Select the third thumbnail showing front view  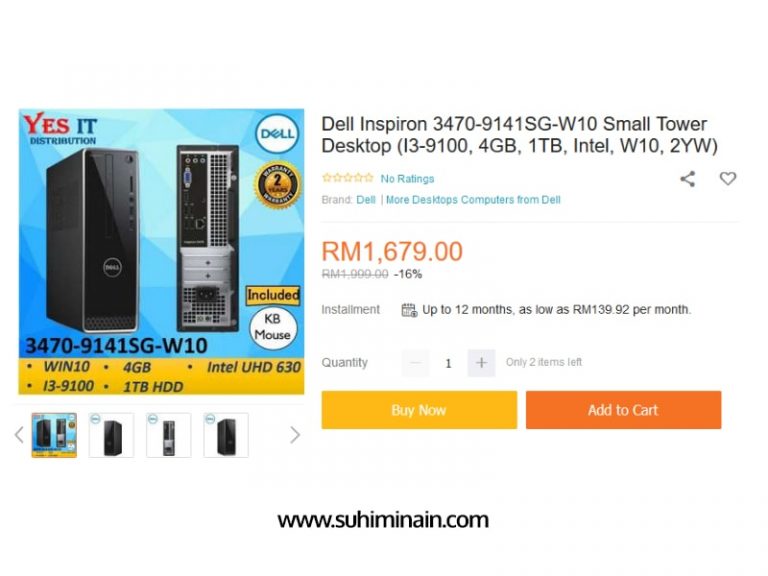pyautogui.click(x=168, y=435)
